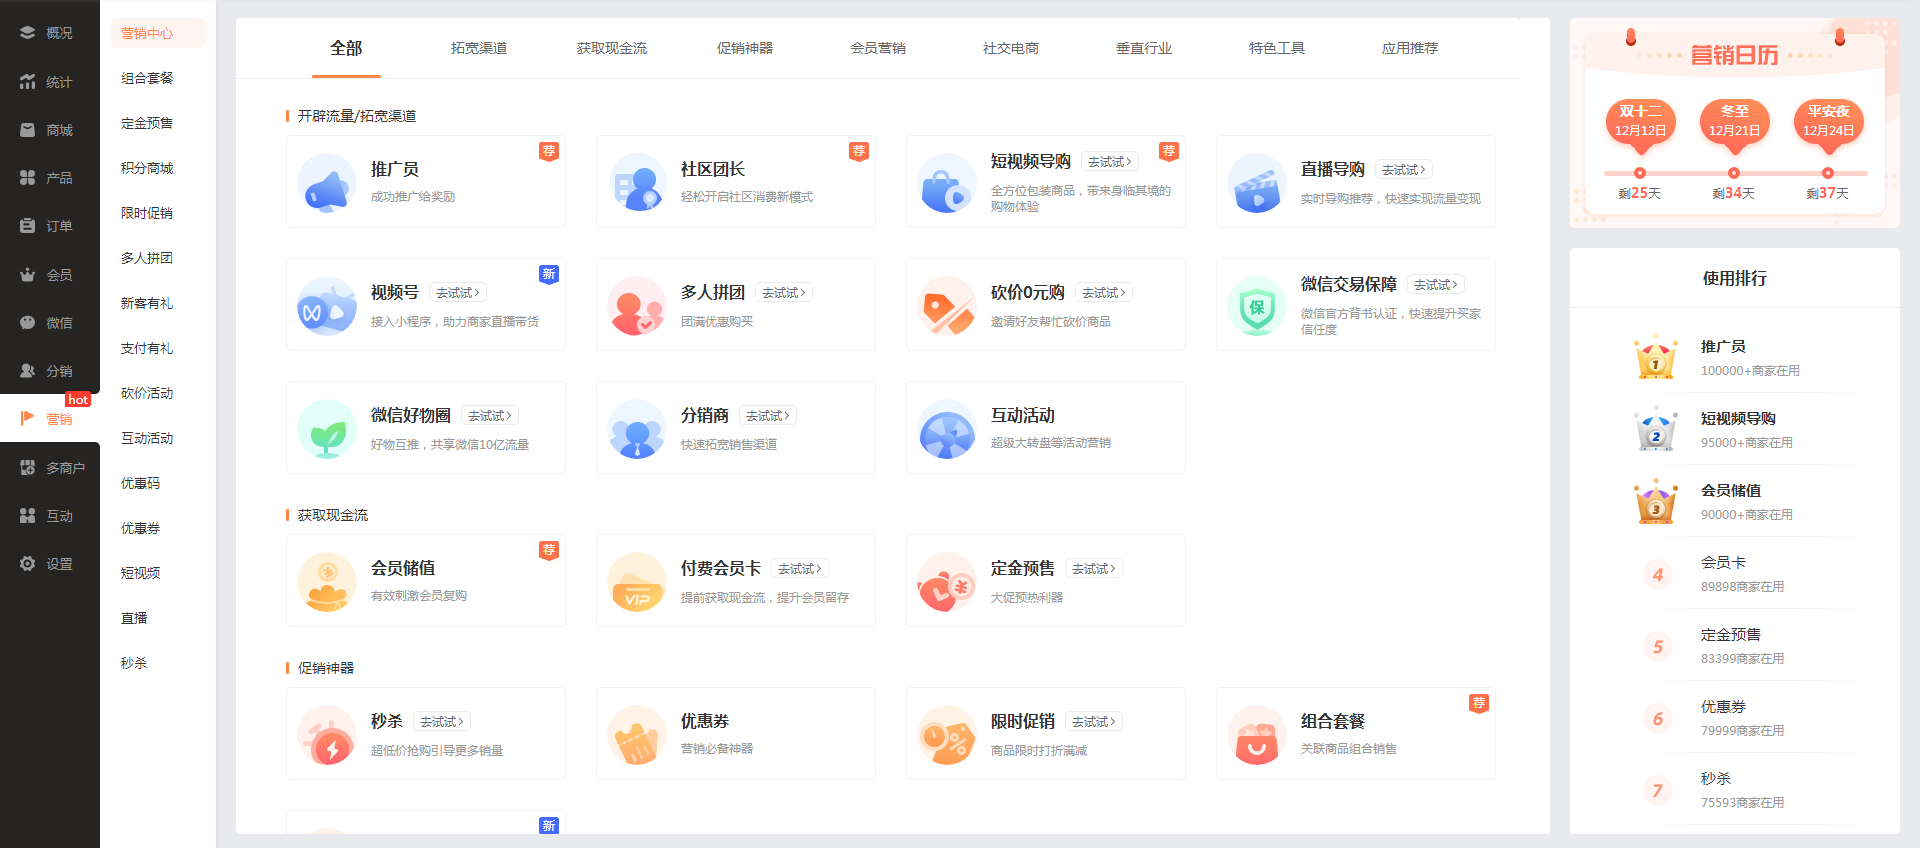Open the 设置 gear icon
The image size is (1920, 848).
[28, 564]
